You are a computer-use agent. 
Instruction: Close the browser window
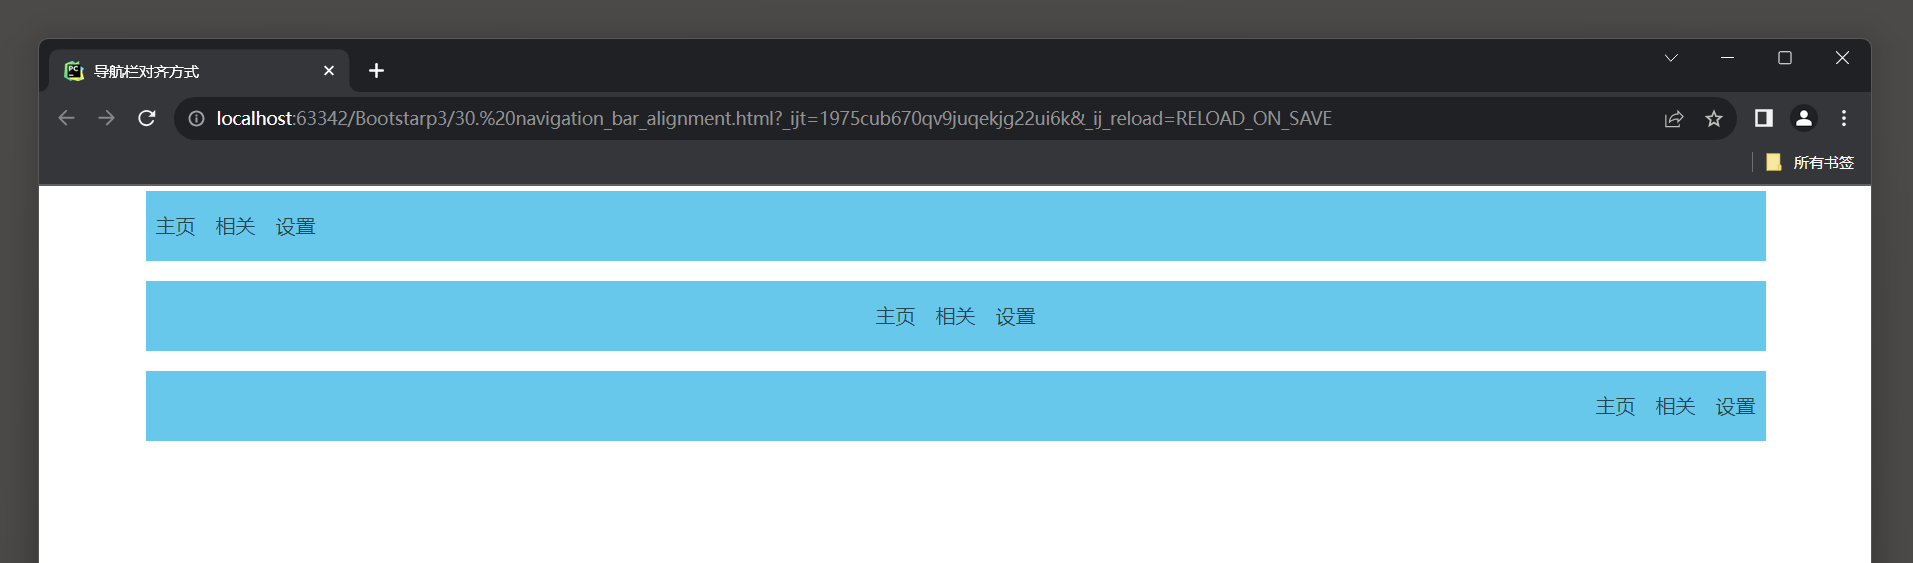coord(1842,58)
